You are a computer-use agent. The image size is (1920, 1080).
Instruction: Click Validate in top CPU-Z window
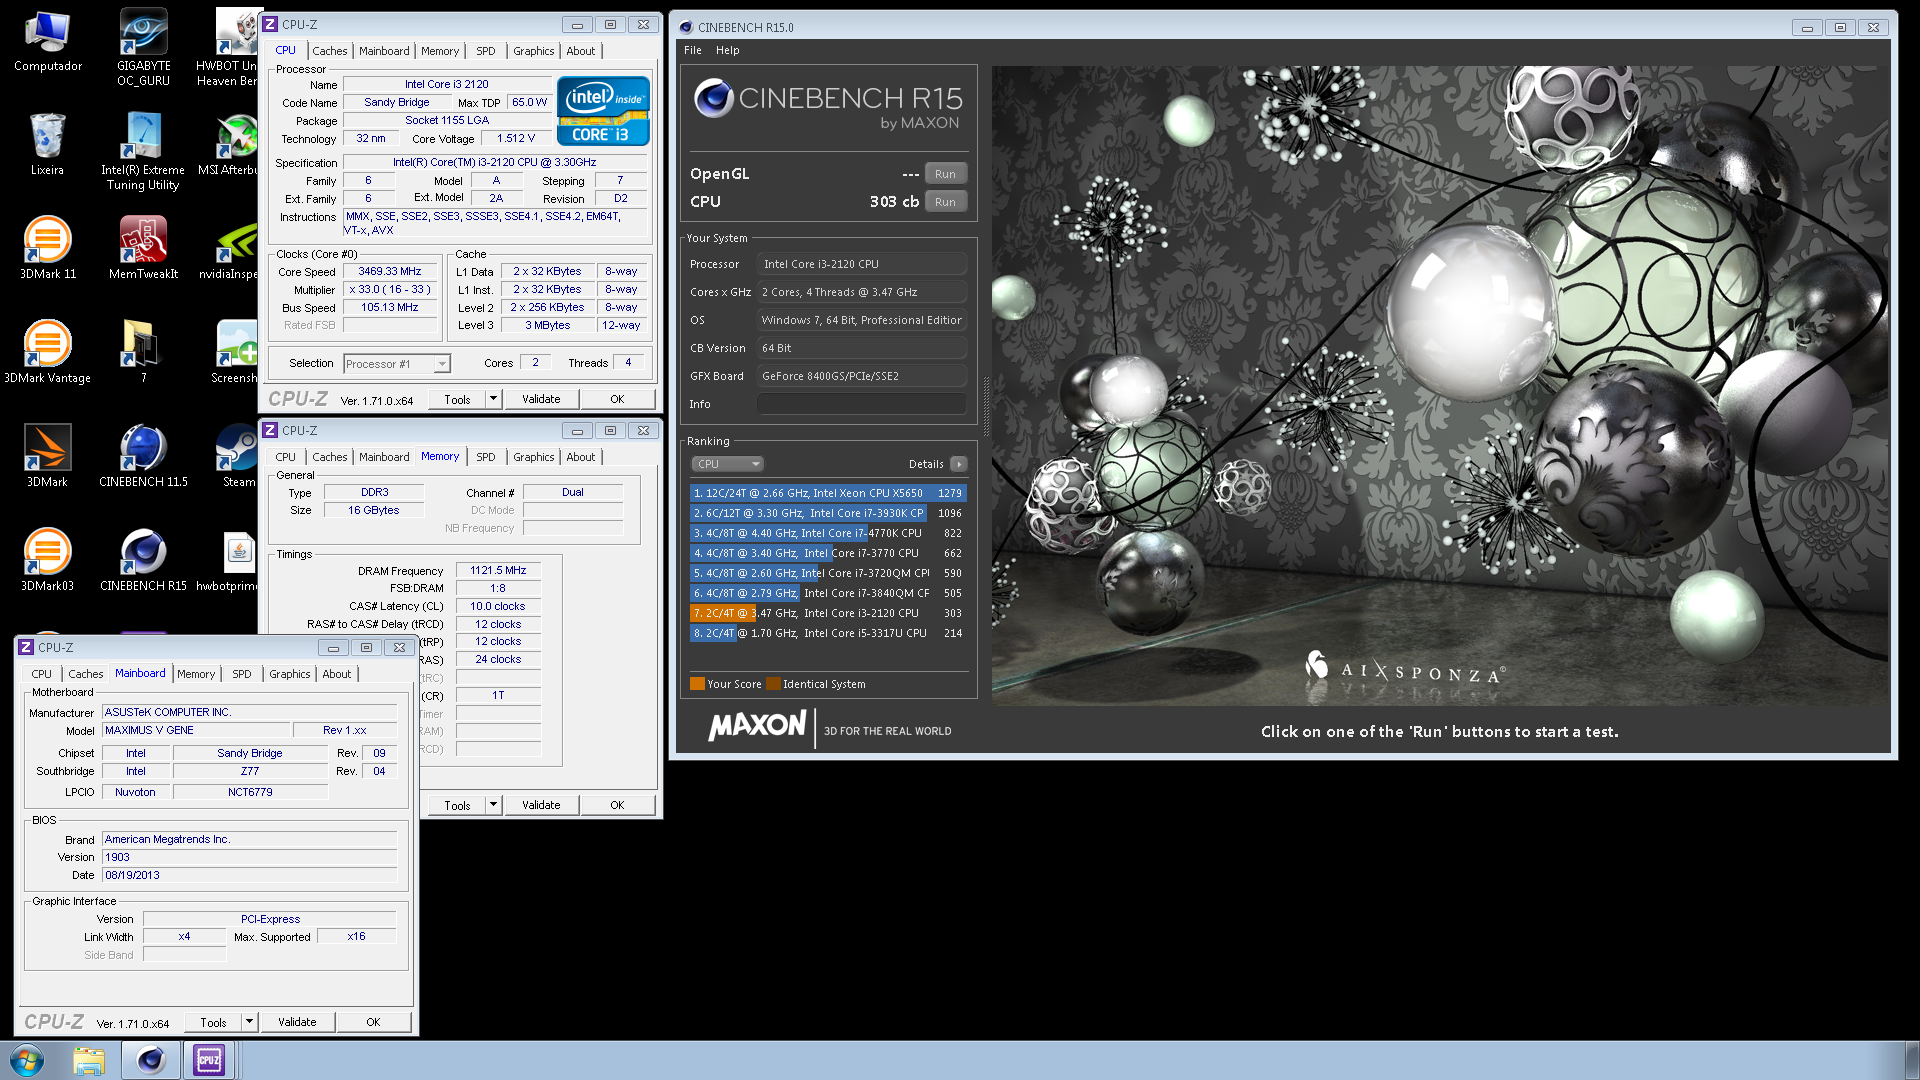click(x=541, y=399)
